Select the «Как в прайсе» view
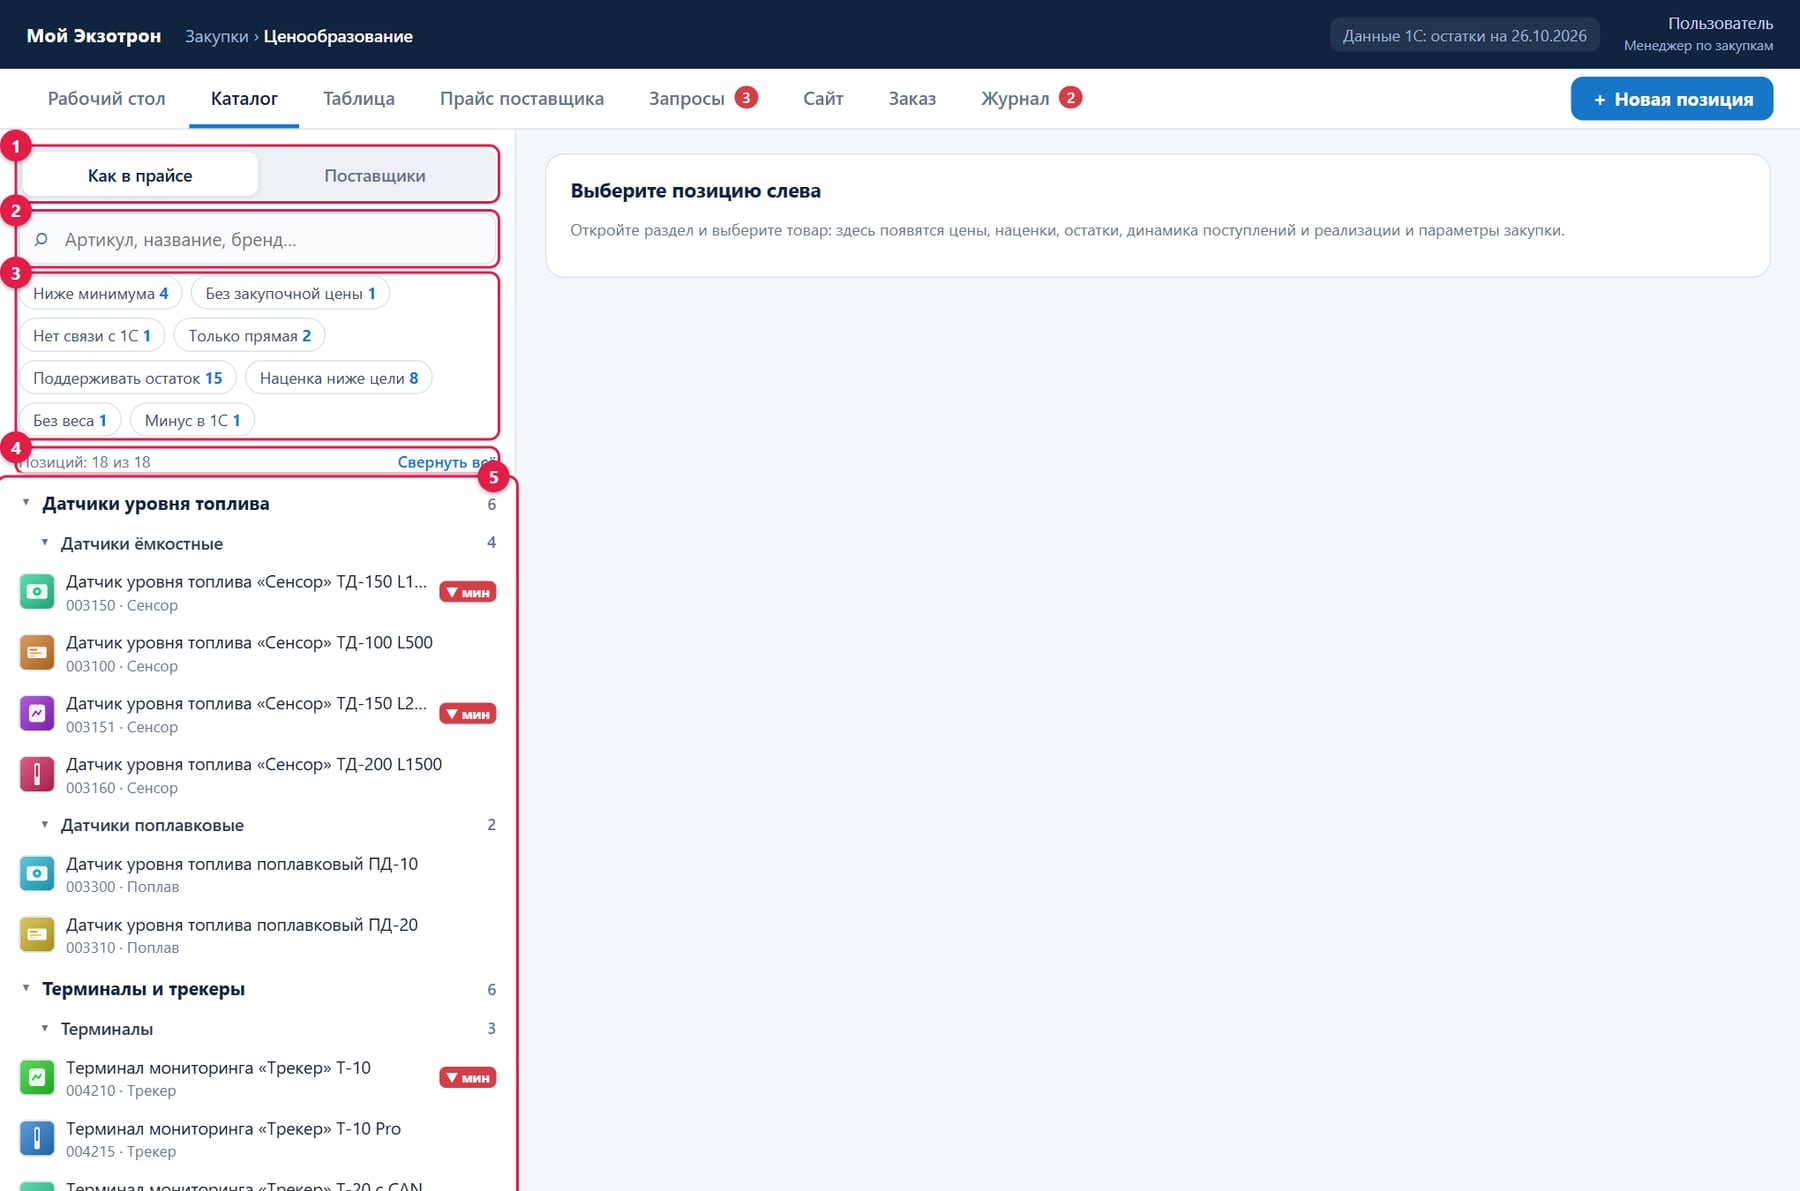The height and width of the screenshot is (1191, 1800). coord(140,175)
